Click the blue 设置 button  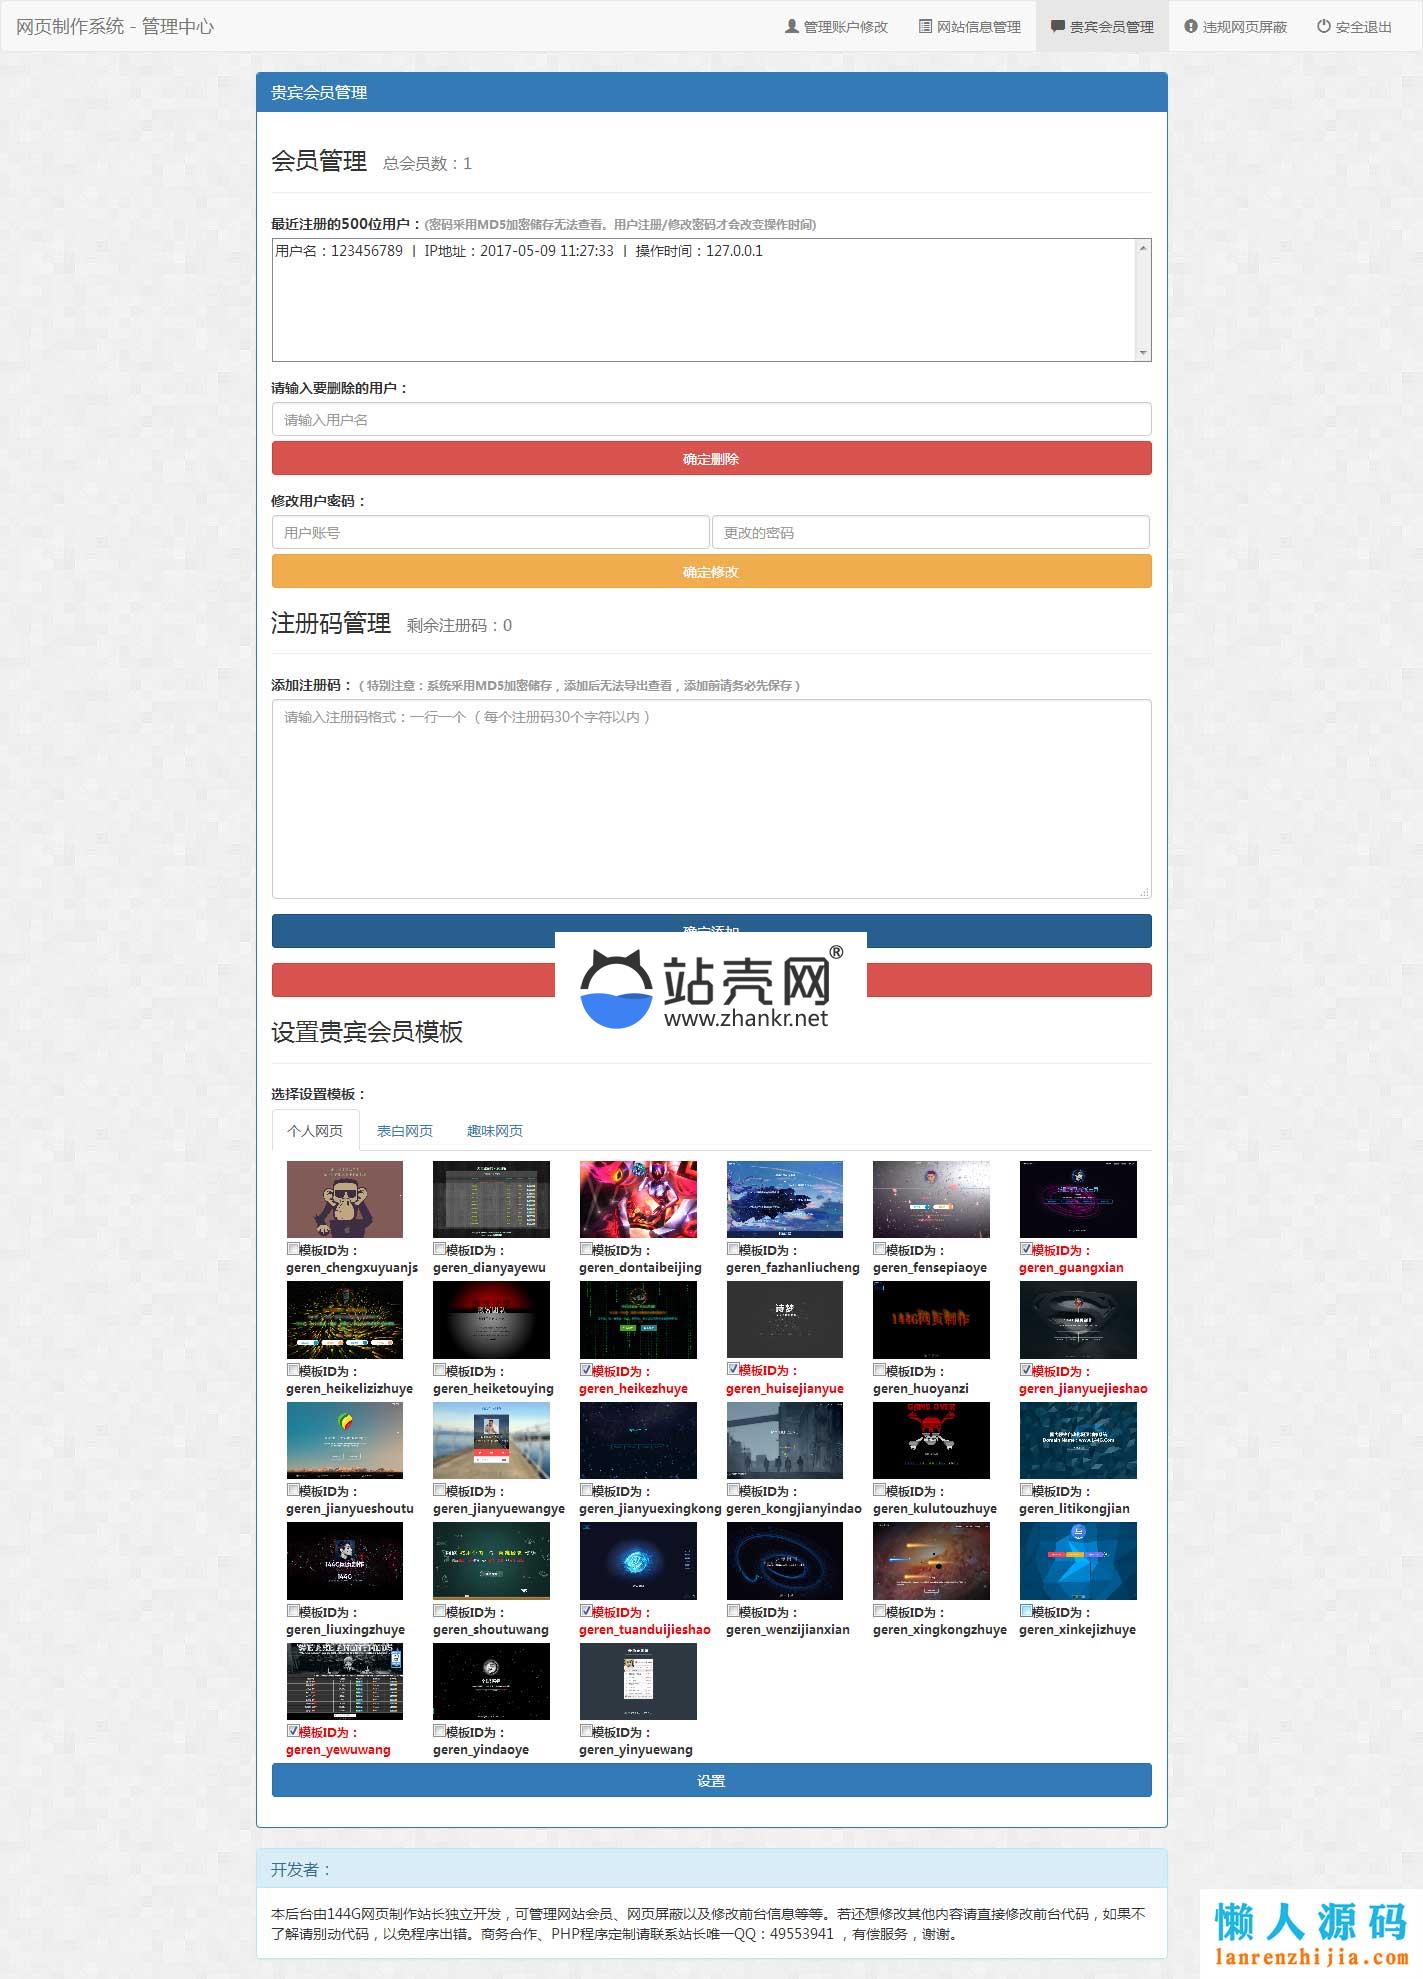point(711,1780)
